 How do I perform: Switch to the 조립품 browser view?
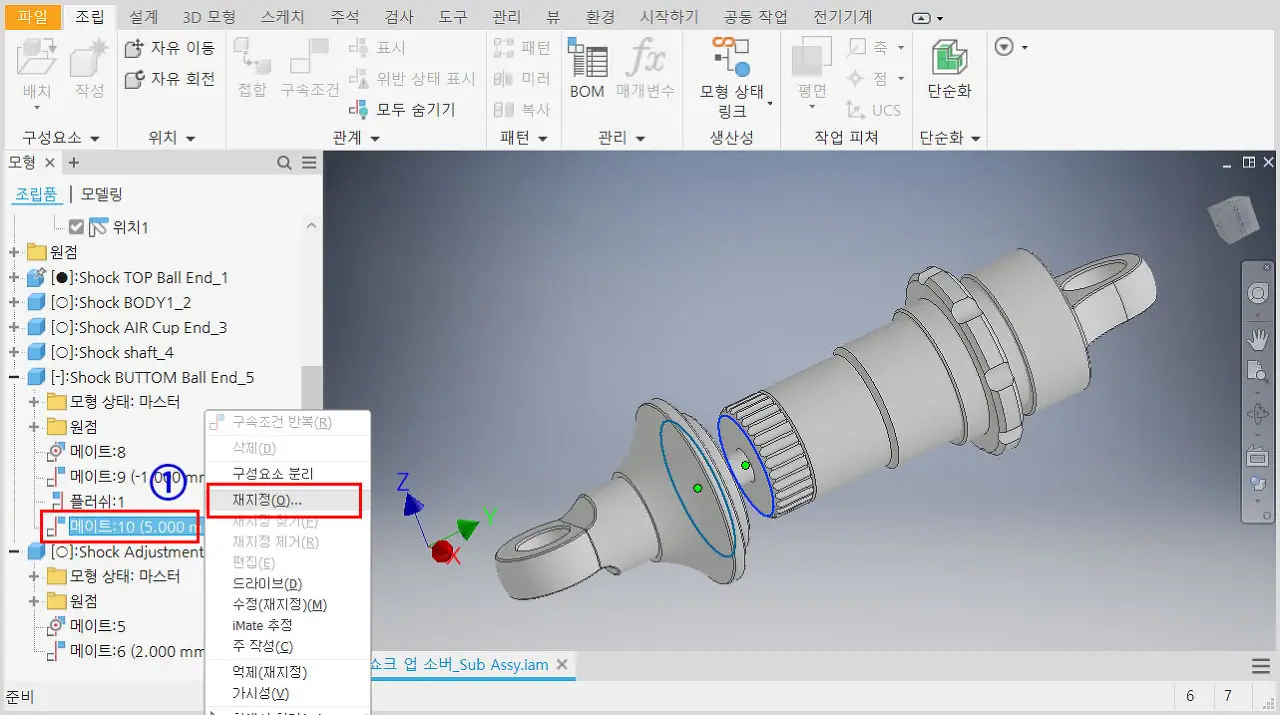tap(36, 194)
